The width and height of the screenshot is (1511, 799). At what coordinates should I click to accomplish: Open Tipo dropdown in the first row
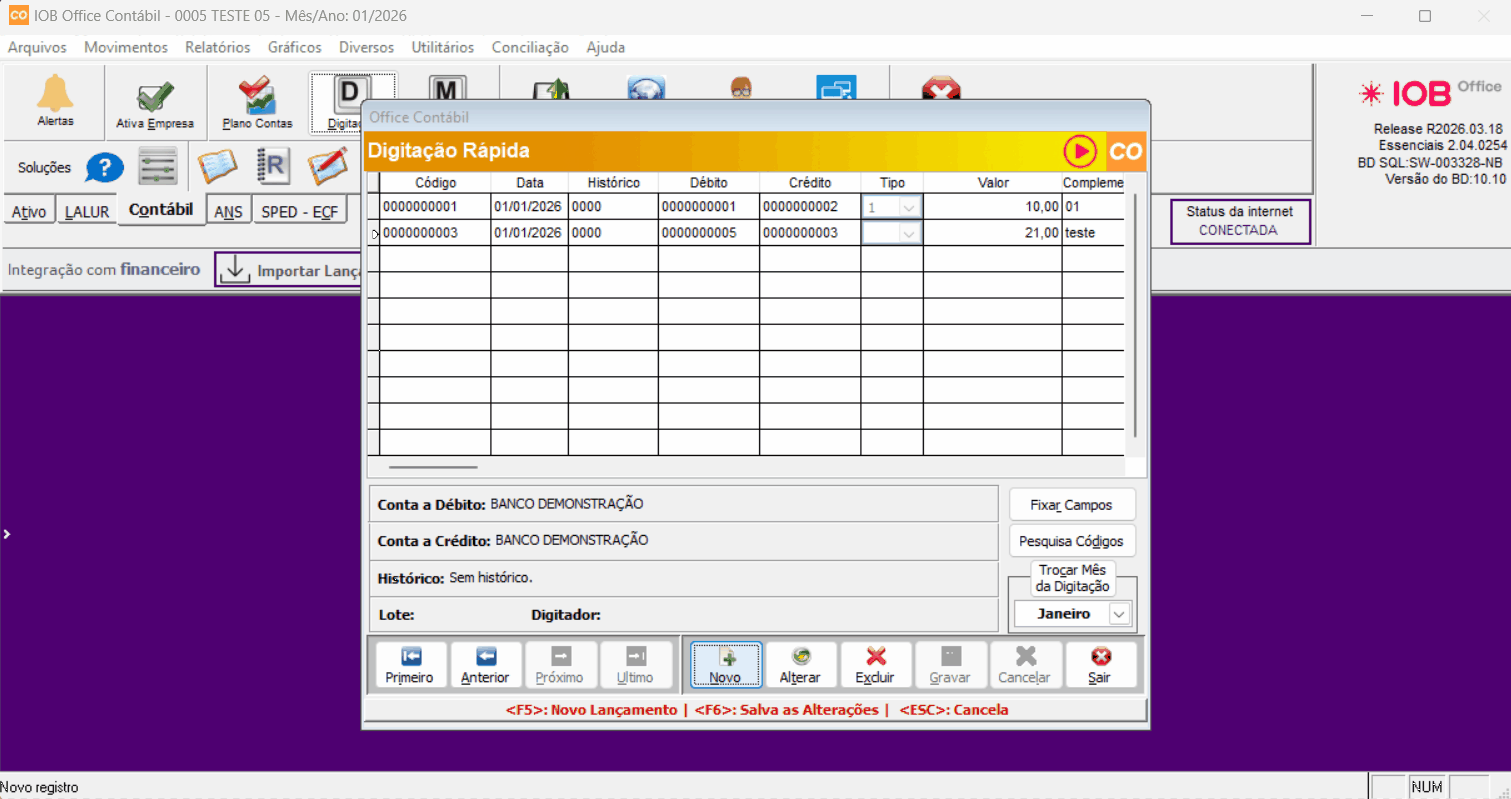coord(909,207)
